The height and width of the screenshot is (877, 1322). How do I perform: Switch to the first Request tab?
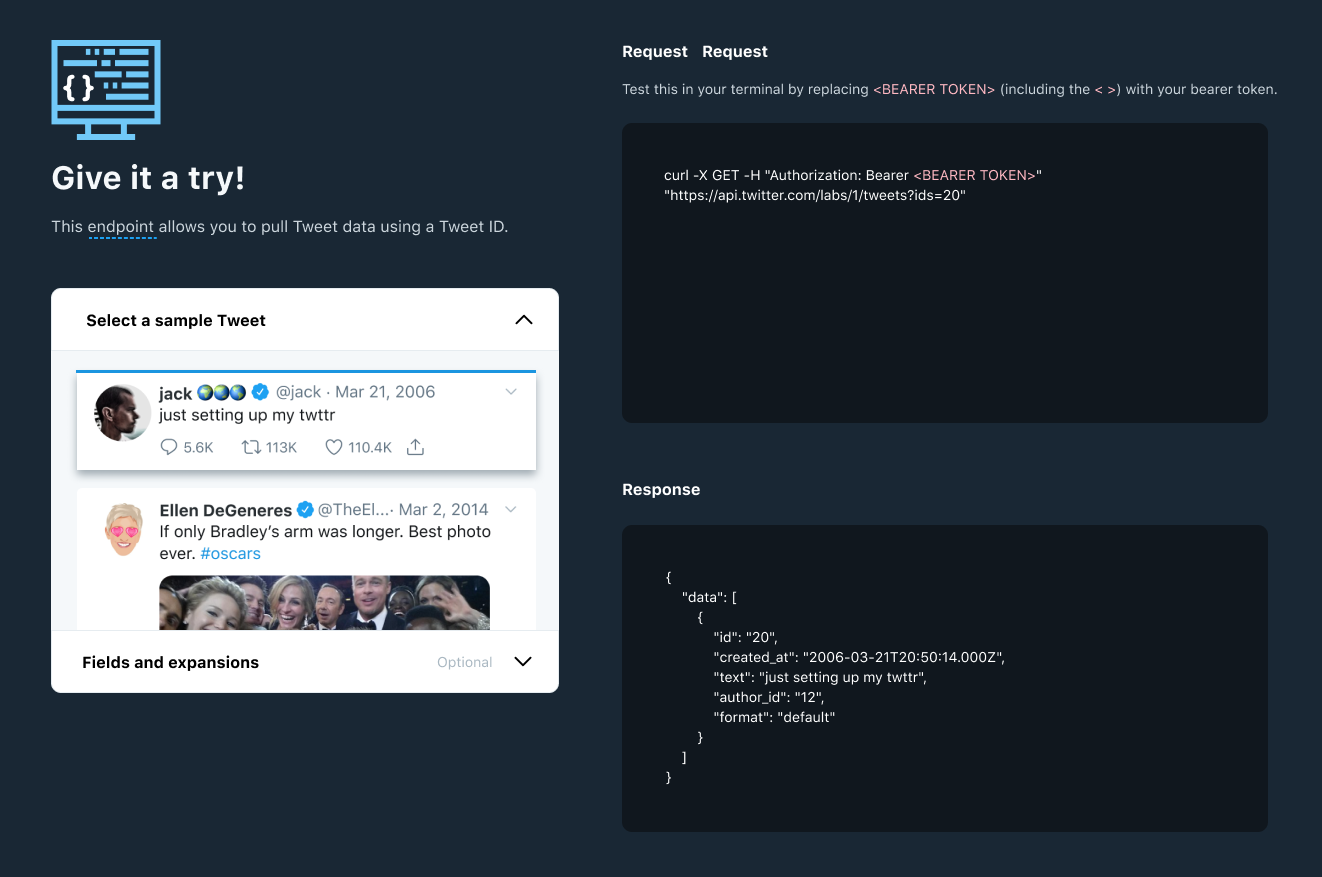[x=654, y=51]
